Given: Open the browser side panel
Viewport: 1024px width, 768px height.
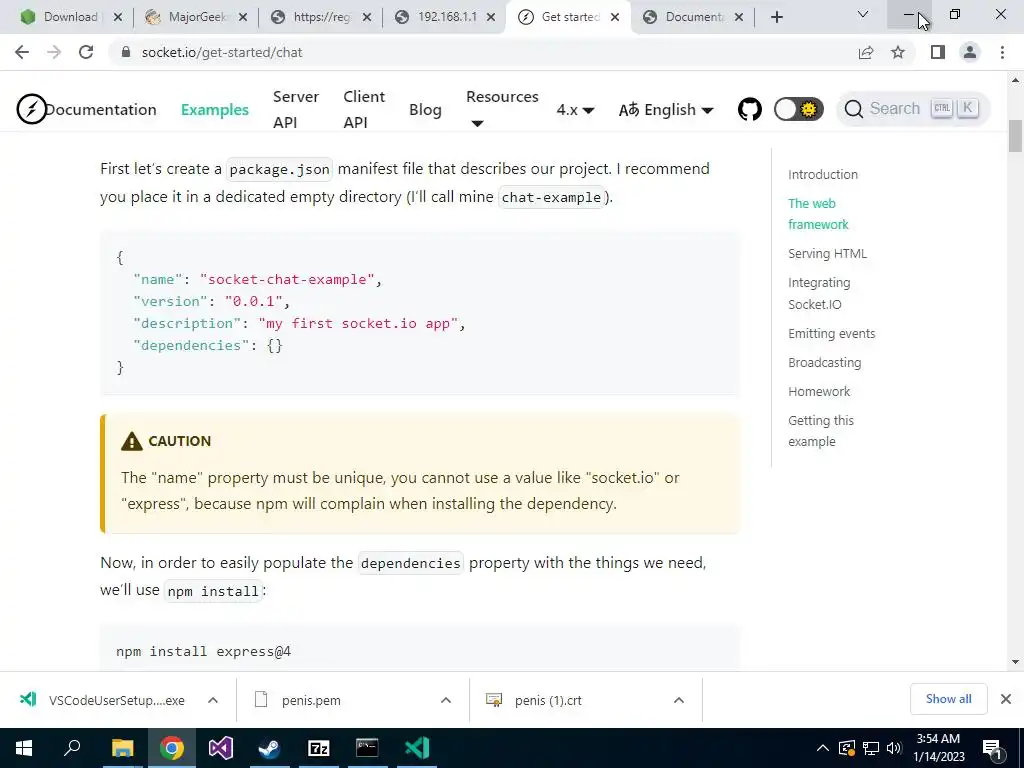Looking at the screenshot, I should pyautogui.click(x=938, y=52).
